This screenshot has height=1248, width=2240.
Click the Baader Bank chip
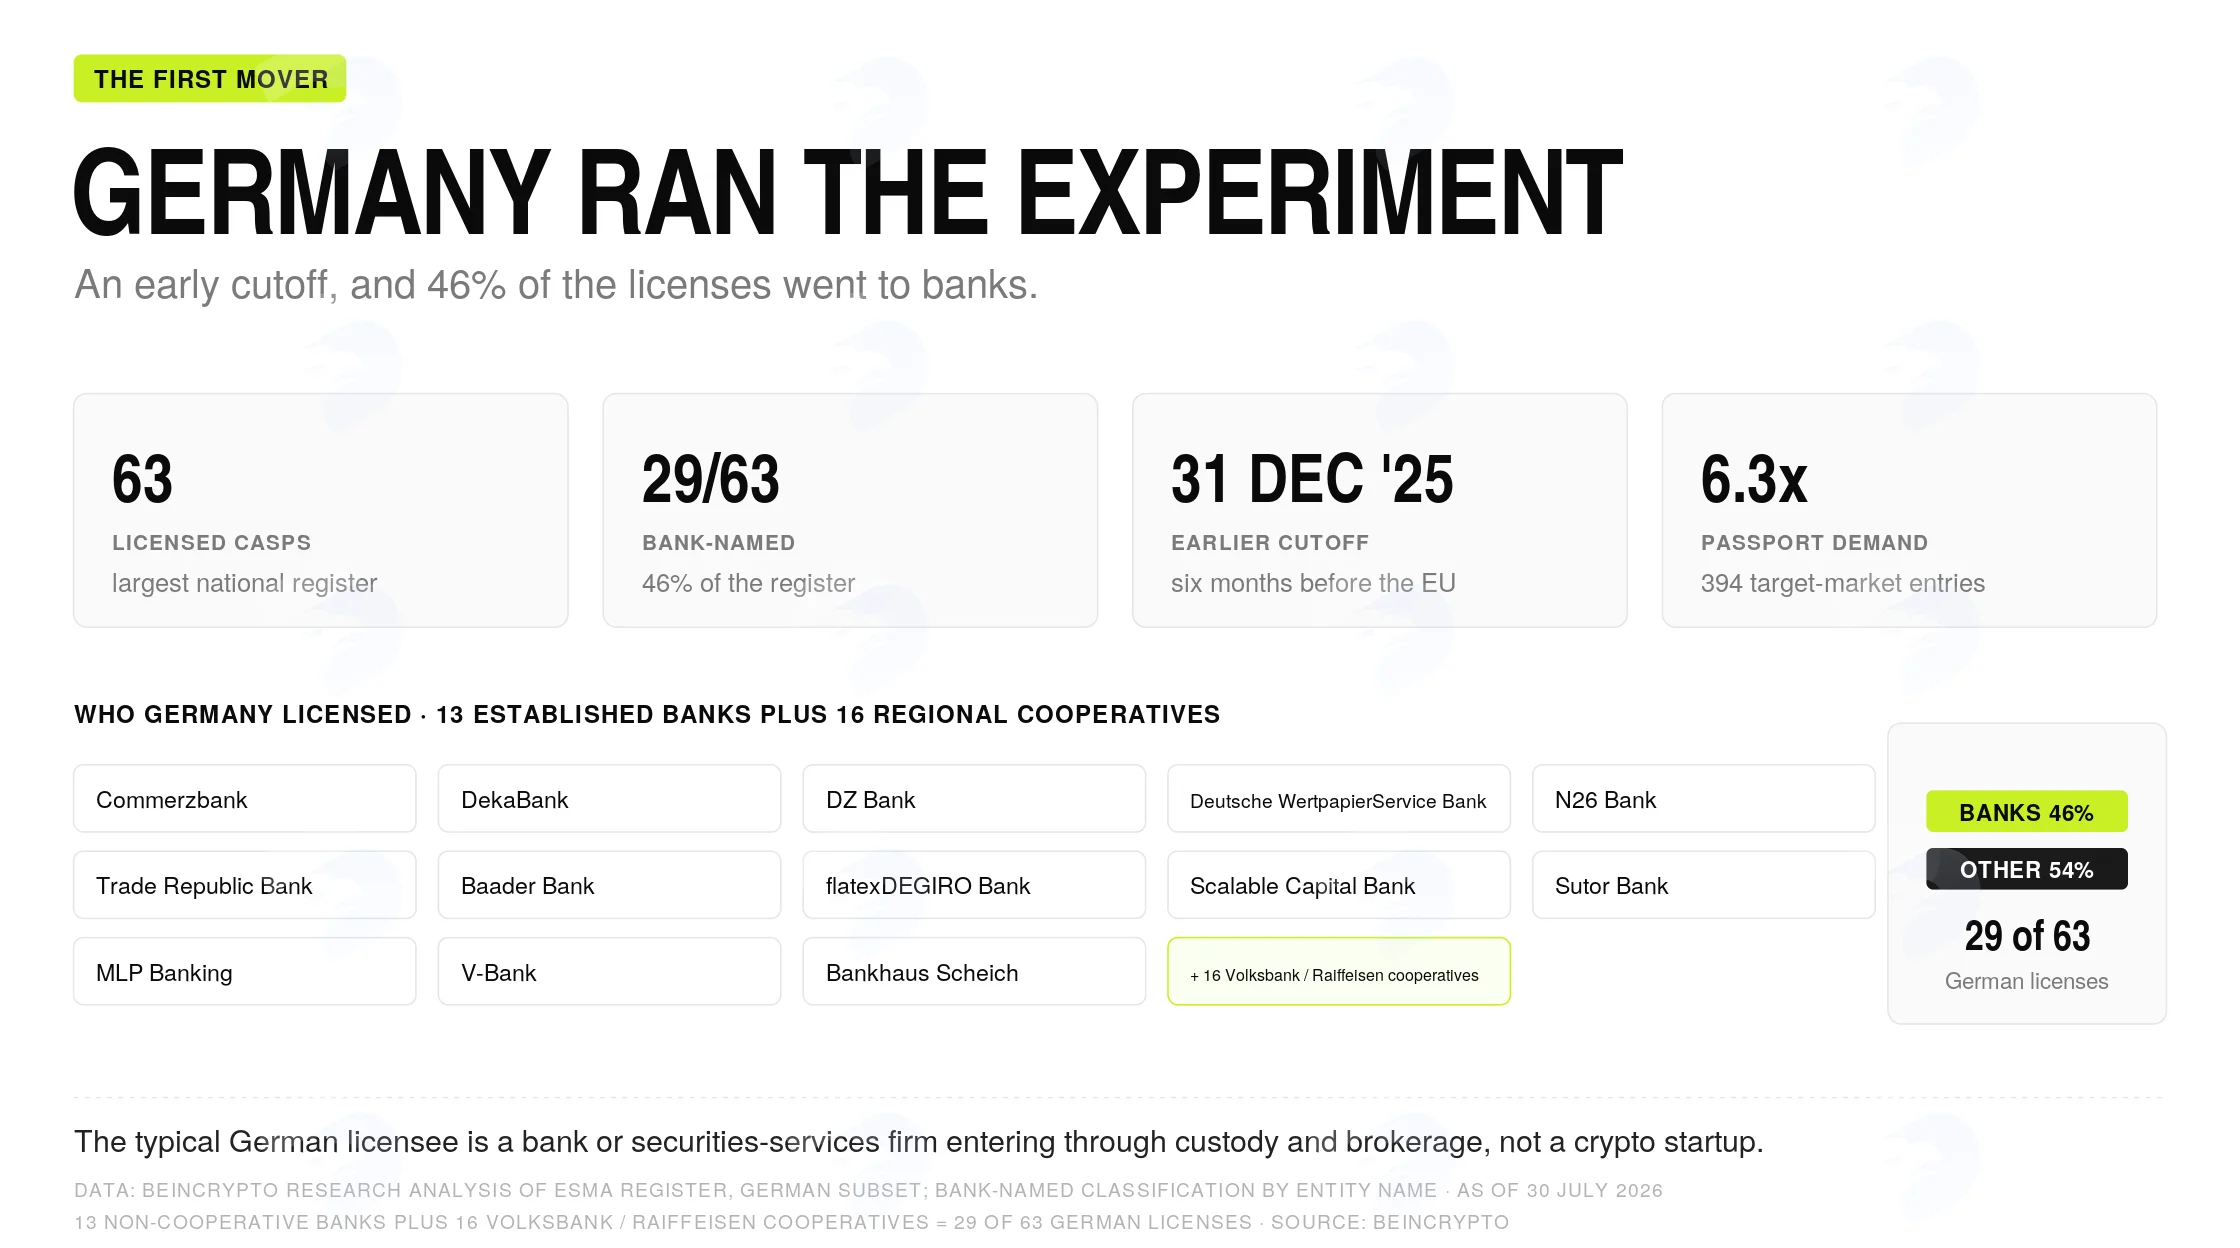click(x=609, y=885)
